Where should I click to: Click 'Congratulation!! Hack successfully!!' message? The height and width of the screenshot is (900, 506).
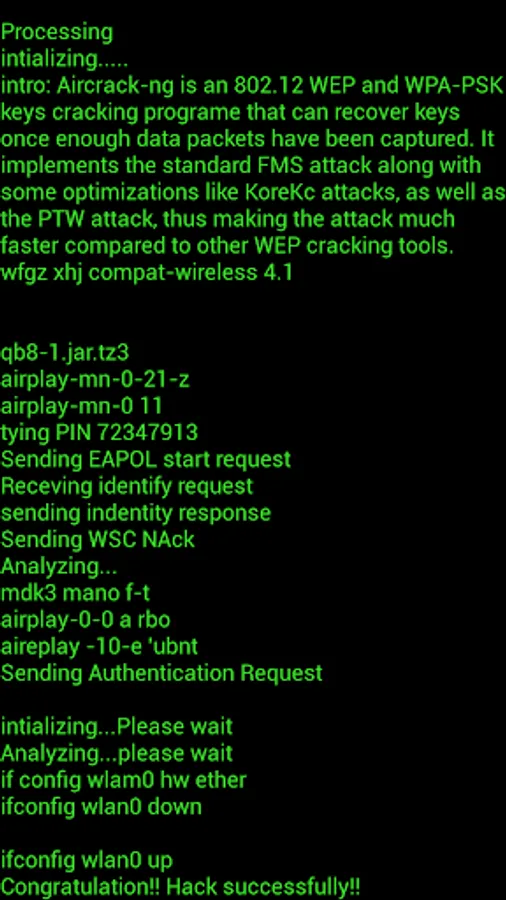pyautogui.click(x=180, y=887)
